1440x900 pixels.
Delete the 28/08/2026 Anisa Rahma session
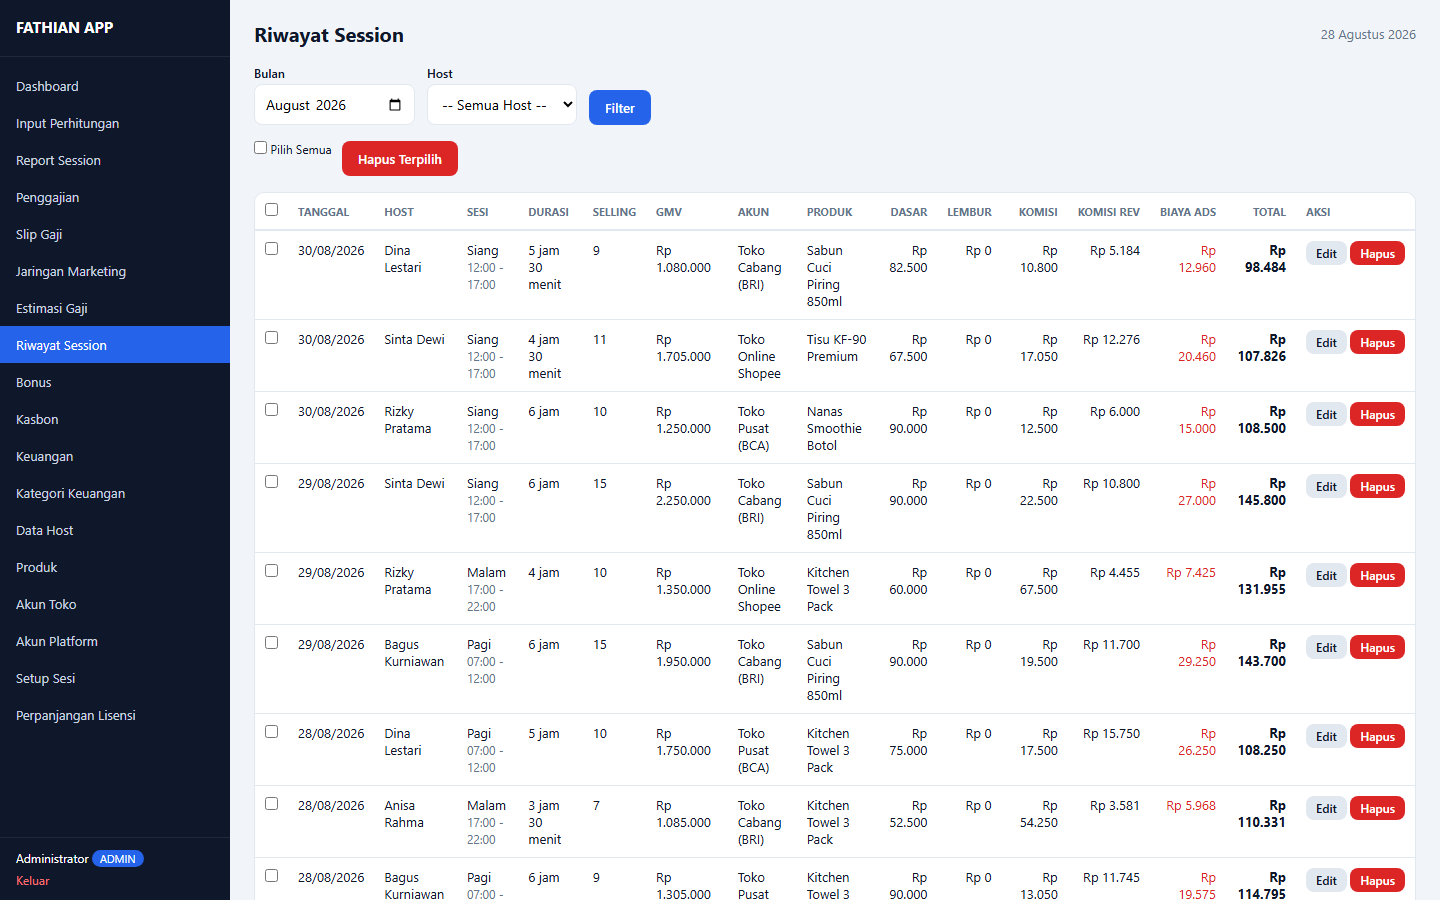coord(1377,809)
